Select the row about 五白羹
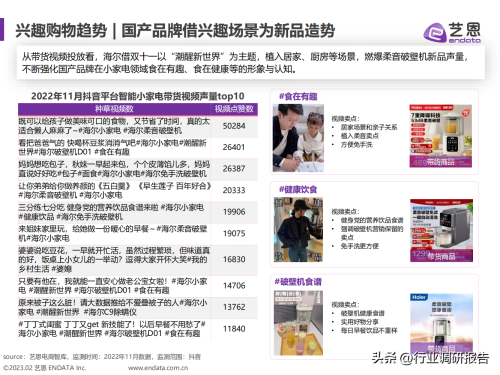 point(138,190)
